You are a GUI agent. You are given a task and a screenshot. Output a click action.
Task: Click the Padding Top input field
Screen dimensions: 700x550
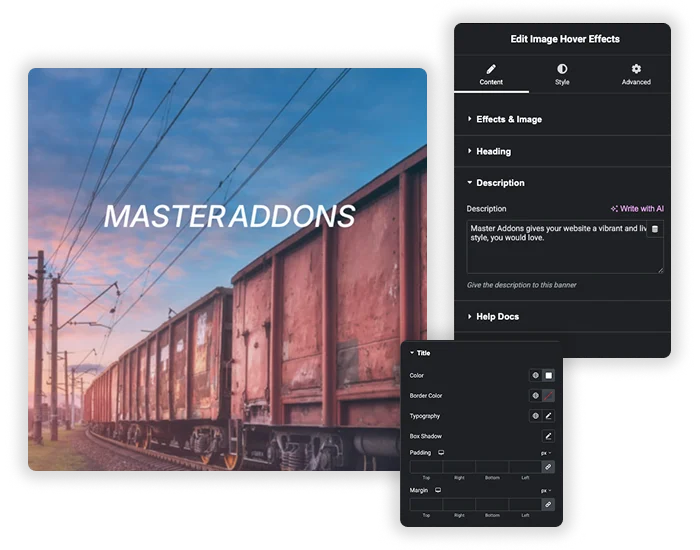coord(426,467)
